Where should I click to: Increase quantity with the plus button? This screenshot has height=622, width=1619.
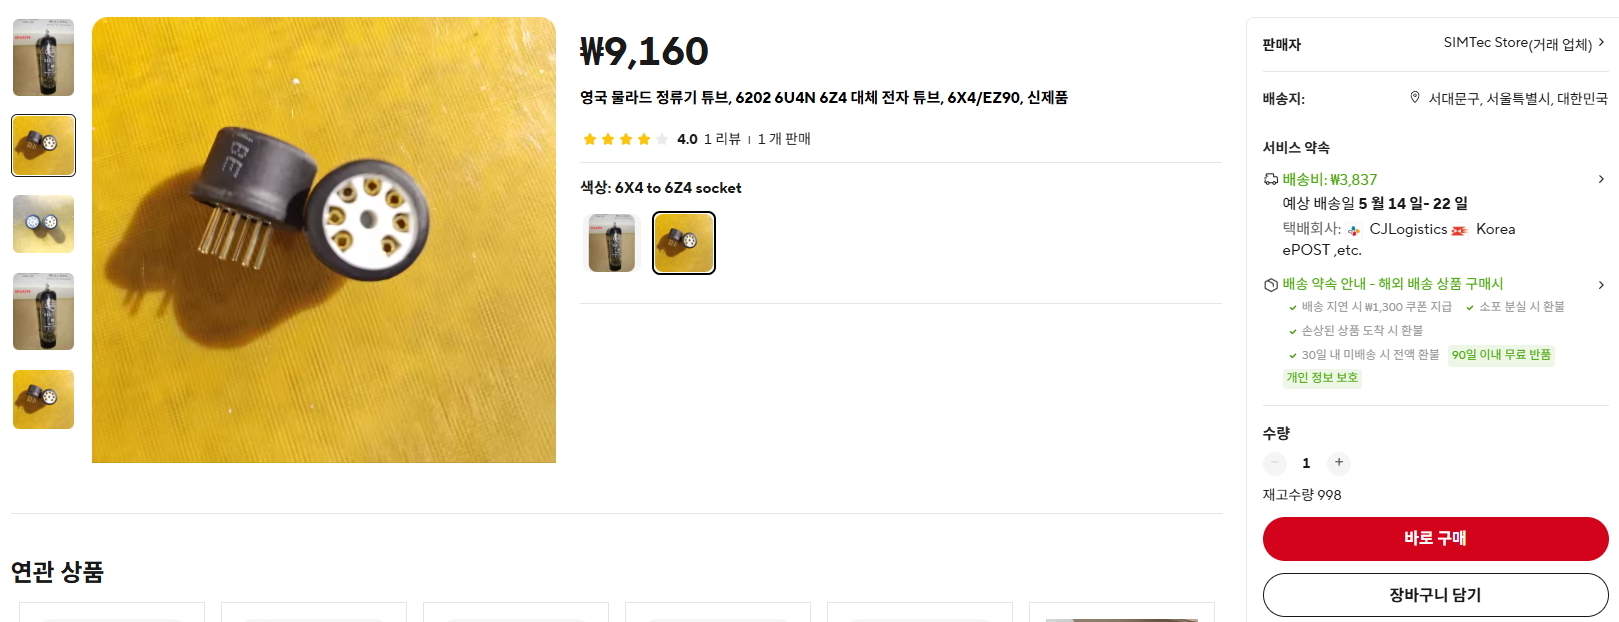1339,462
